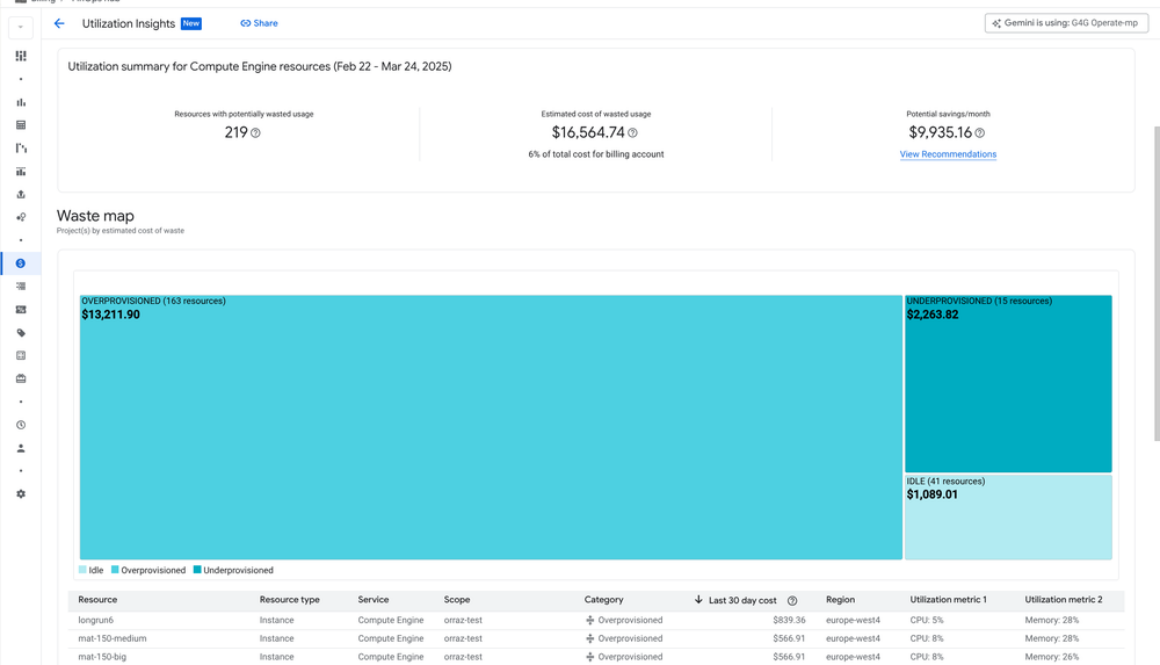
Task: Open help tooltip next to the 219 resources count
Action: [253, 131]
